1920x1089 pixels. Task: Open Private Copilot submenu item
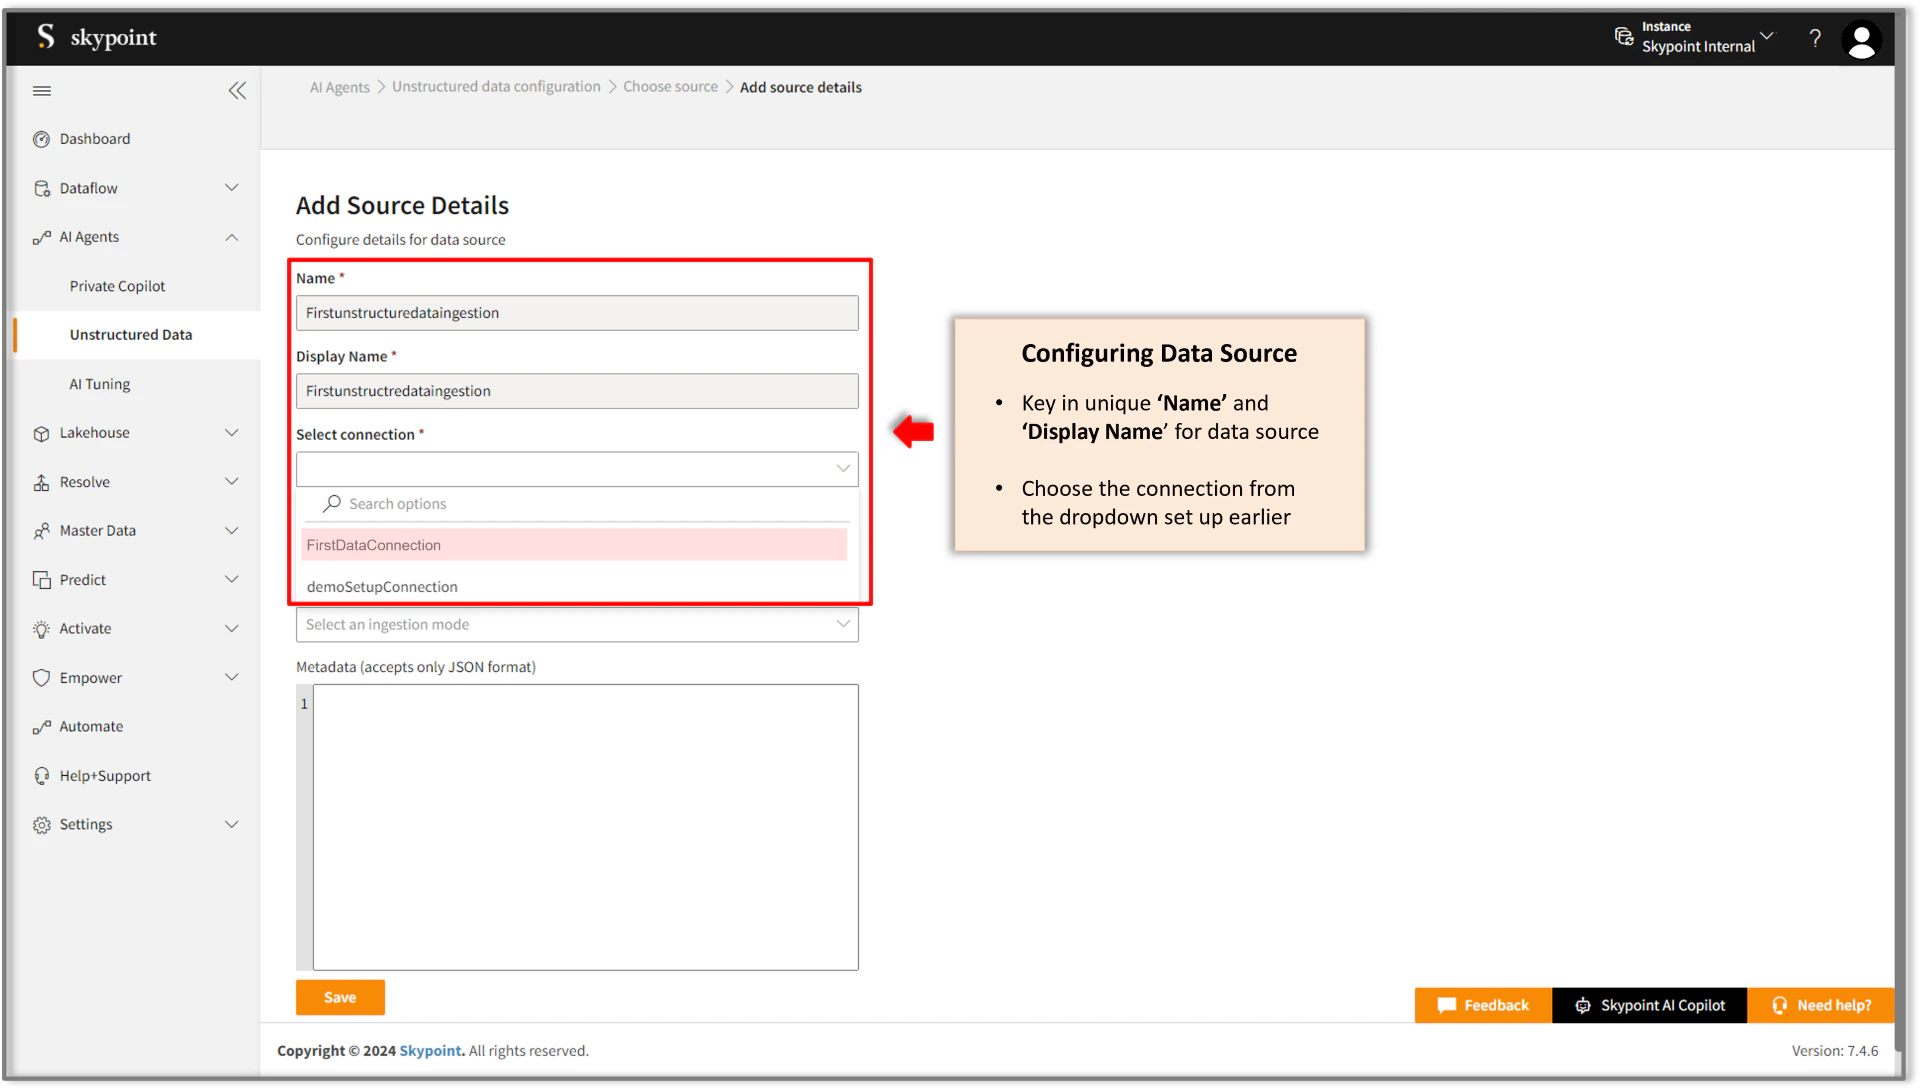coord(117,286)
